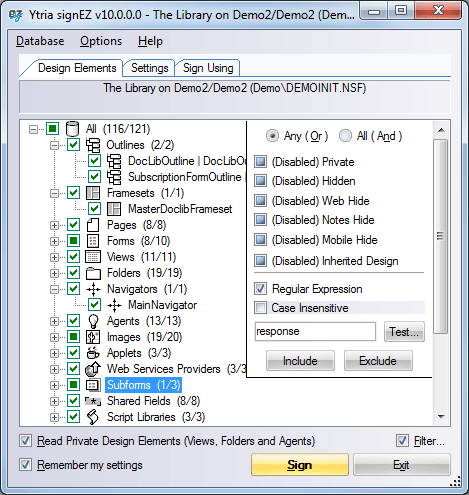
Task: Open the Help menu
Action: (x=150, y=41)
